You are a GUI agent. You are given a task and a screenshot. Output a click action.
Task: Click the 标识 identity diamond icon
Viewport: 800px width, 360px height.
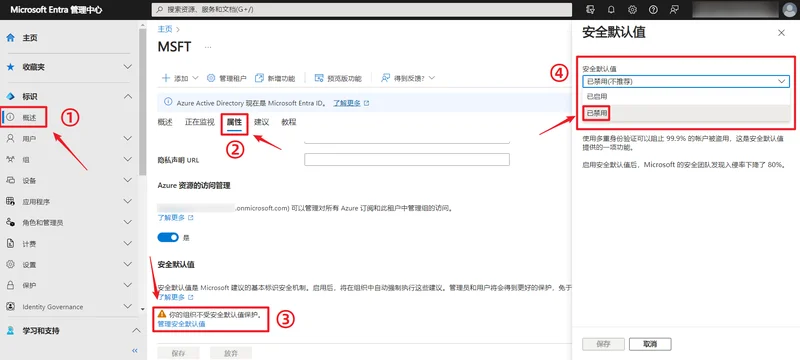point(10,96)
